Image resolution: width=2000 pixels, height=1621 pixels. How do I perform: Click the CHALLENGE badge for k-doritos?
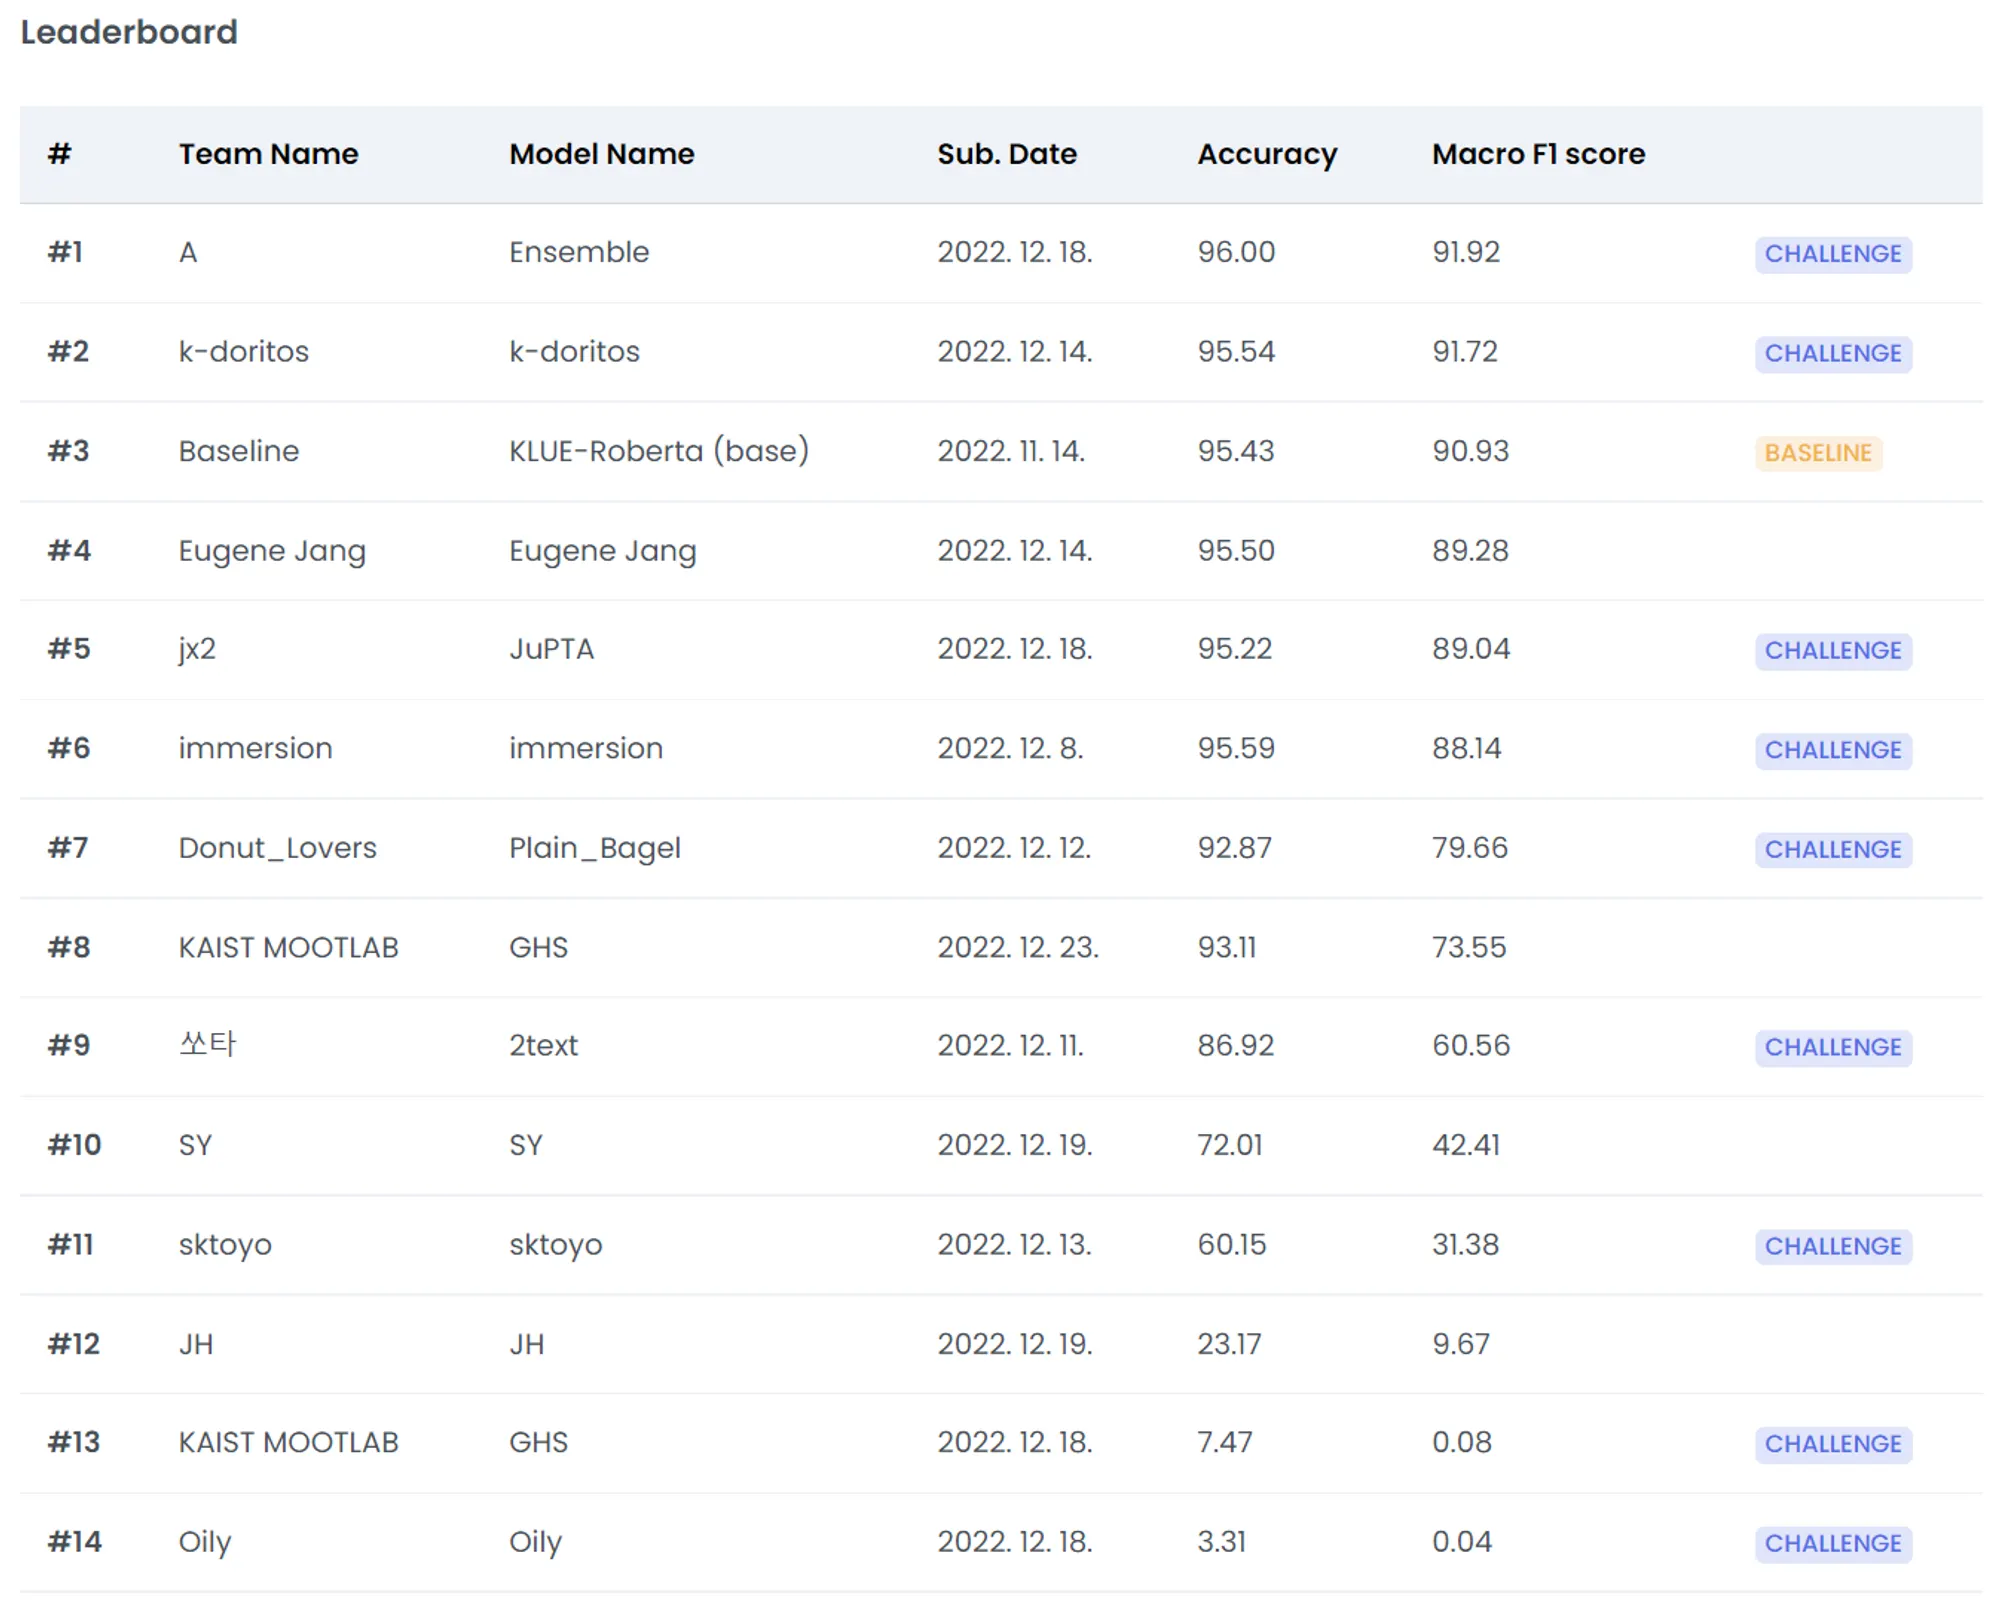coord(1832,353)
